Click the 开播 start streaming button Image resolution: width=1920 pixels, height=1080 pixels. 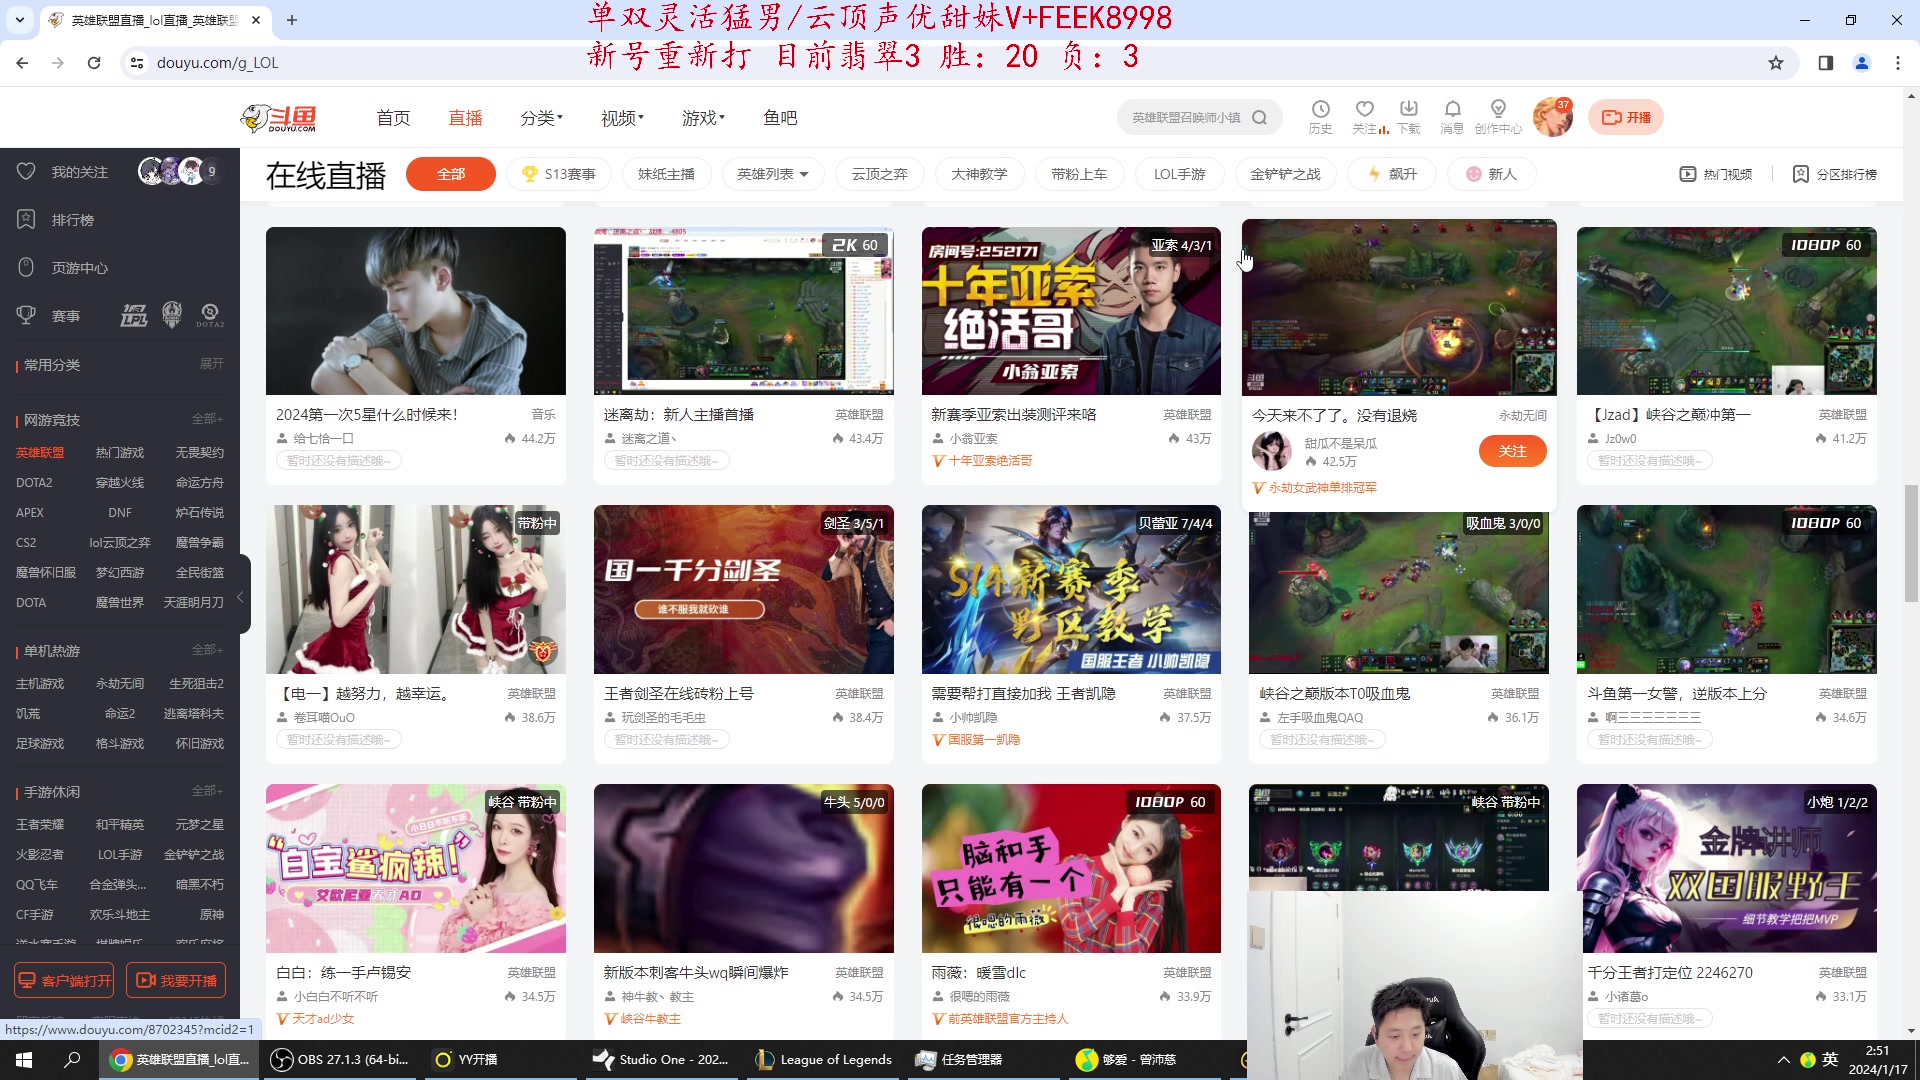coord(1626,117)
